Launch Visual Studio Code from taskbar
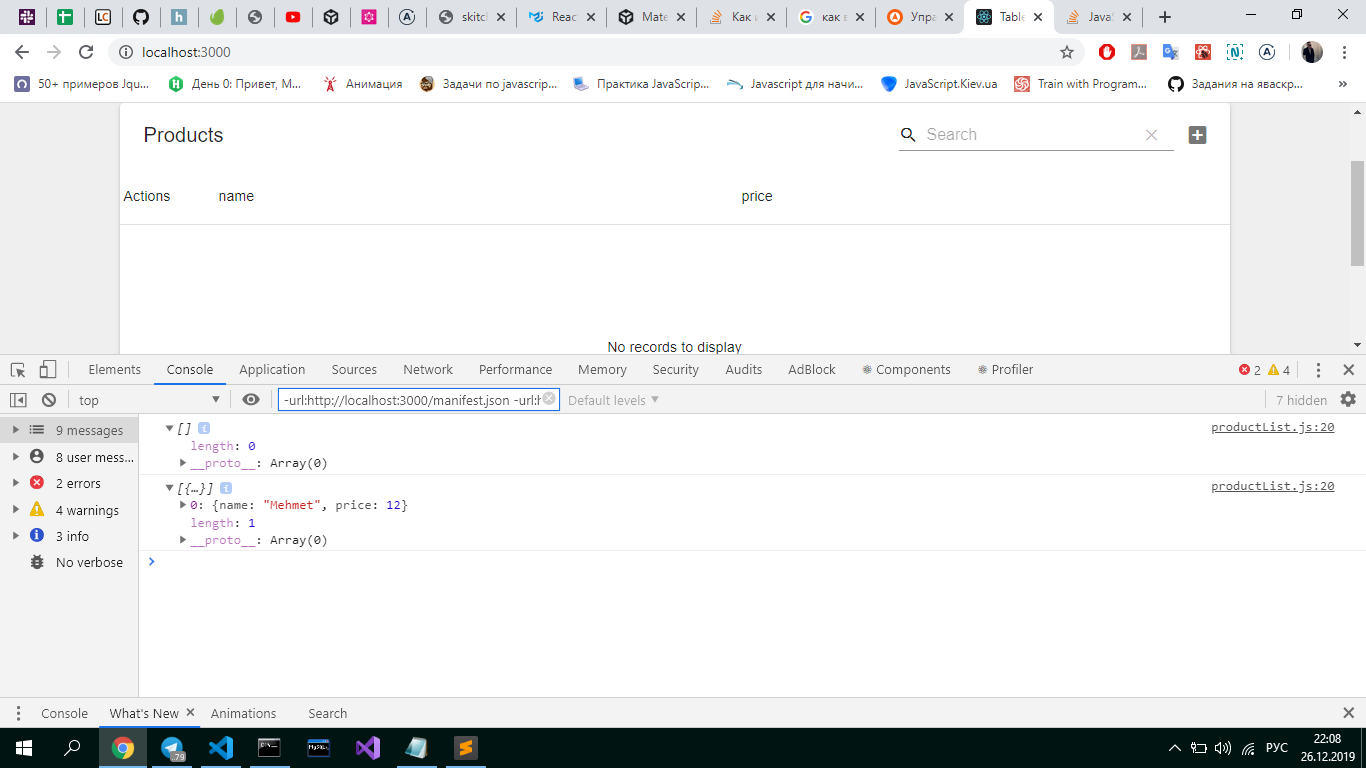Screen dimensions: 1366x768 [x=221, y=748]
